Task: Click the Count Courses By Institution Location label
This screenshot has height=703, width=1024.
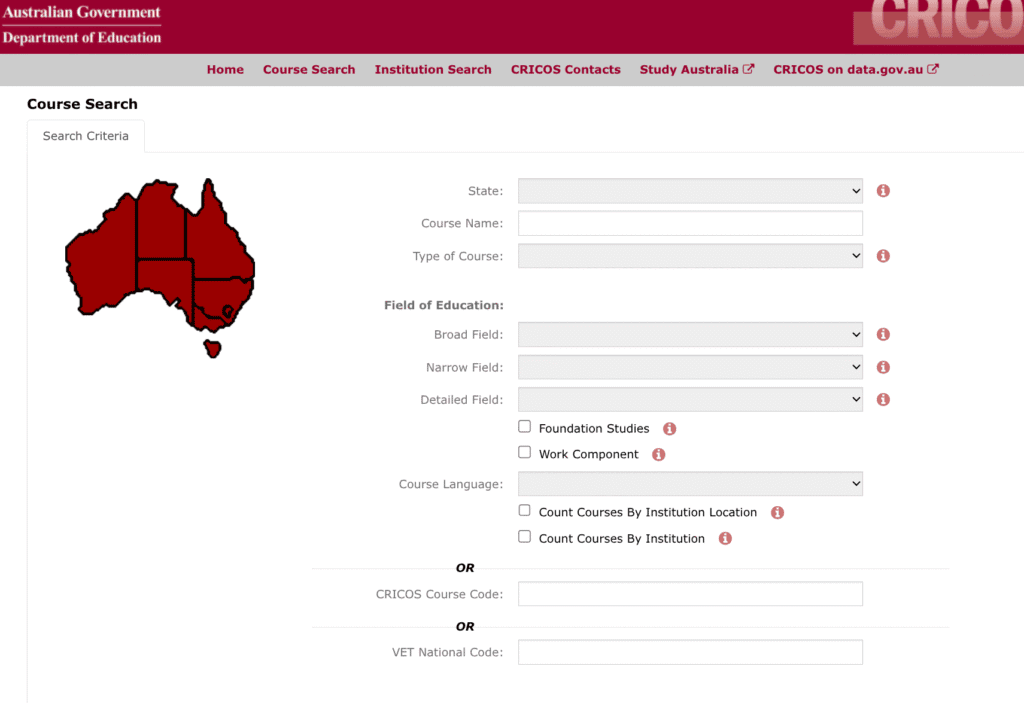Action: click(648, 512)
